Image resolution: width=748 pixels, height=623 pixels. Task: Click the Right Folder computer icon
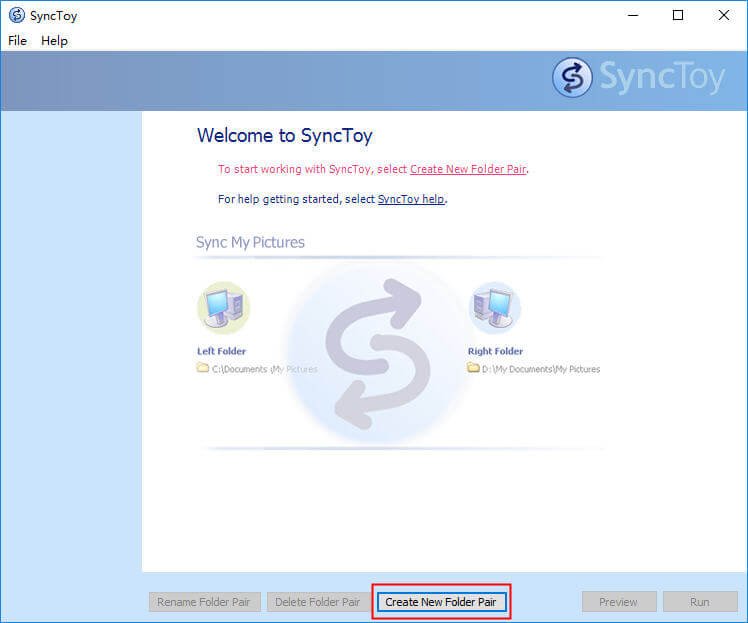coord(495,308)
